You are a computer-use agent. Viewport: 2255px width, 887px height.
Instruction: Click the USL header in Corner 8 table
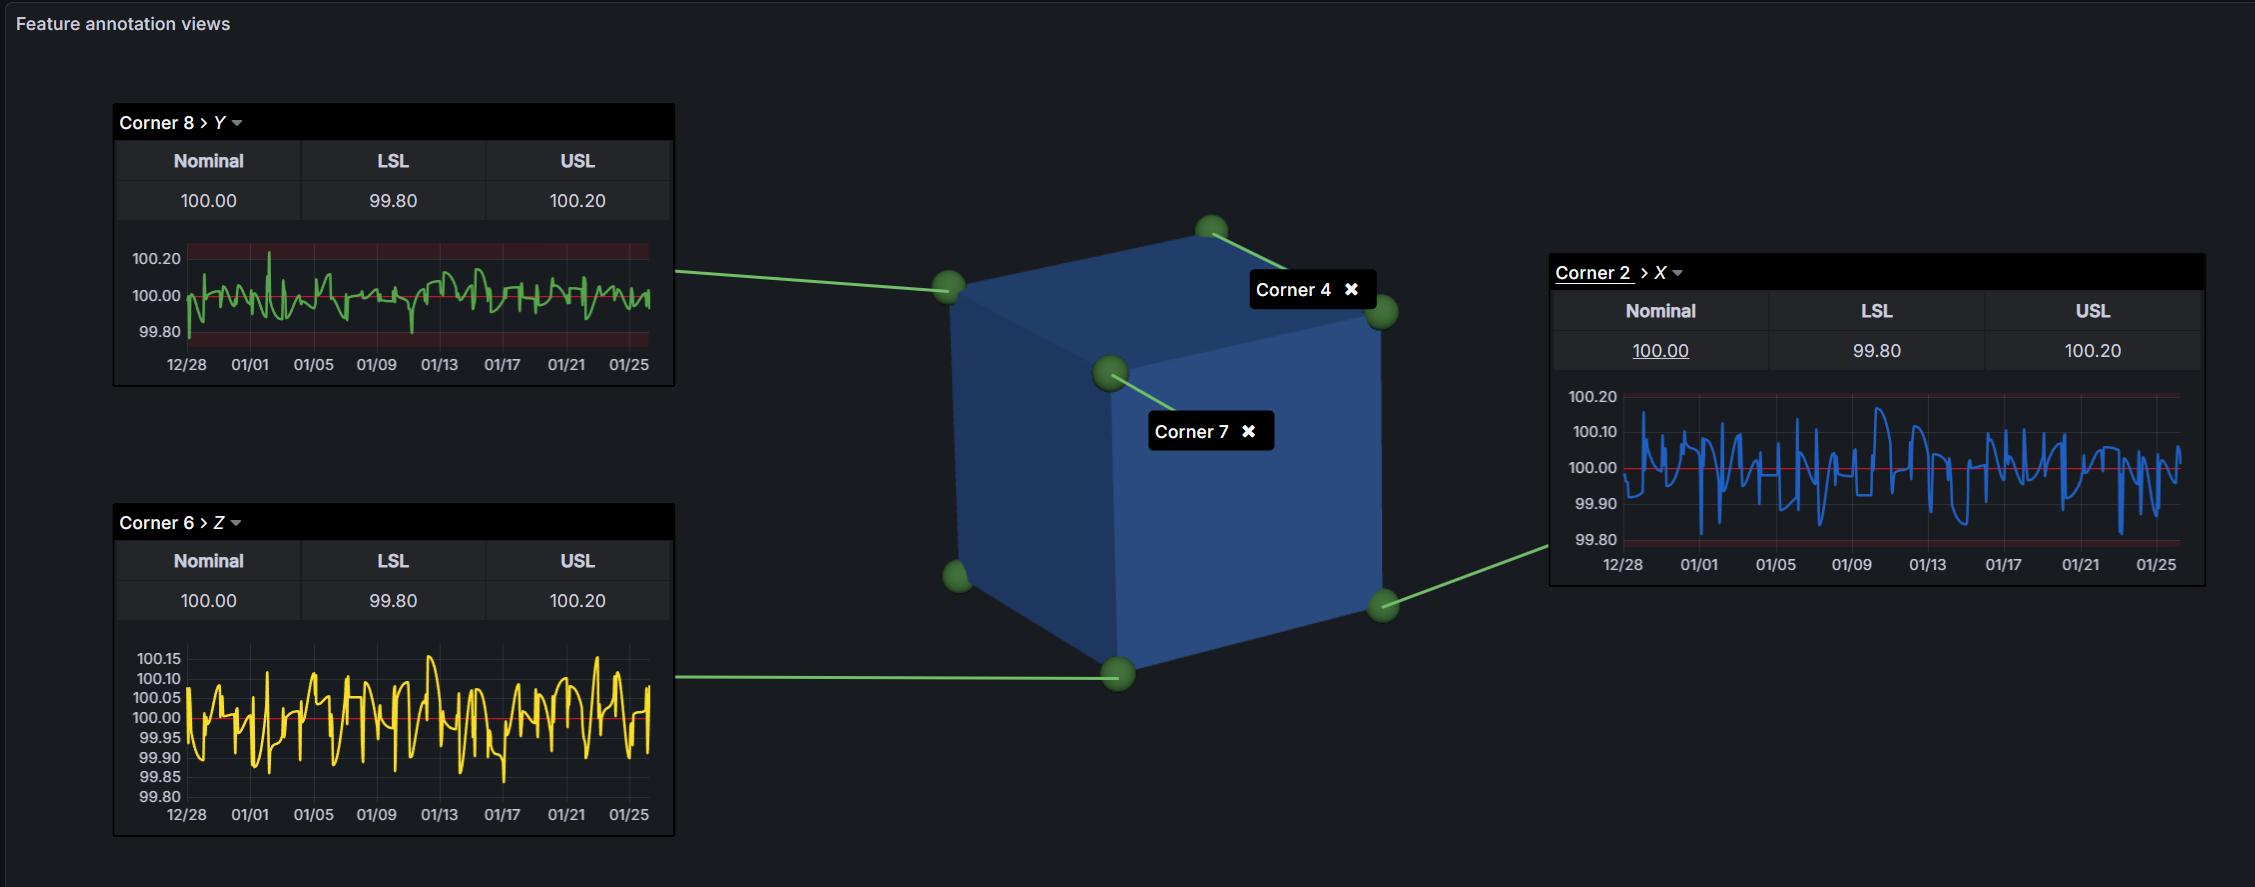coord(577,161)
